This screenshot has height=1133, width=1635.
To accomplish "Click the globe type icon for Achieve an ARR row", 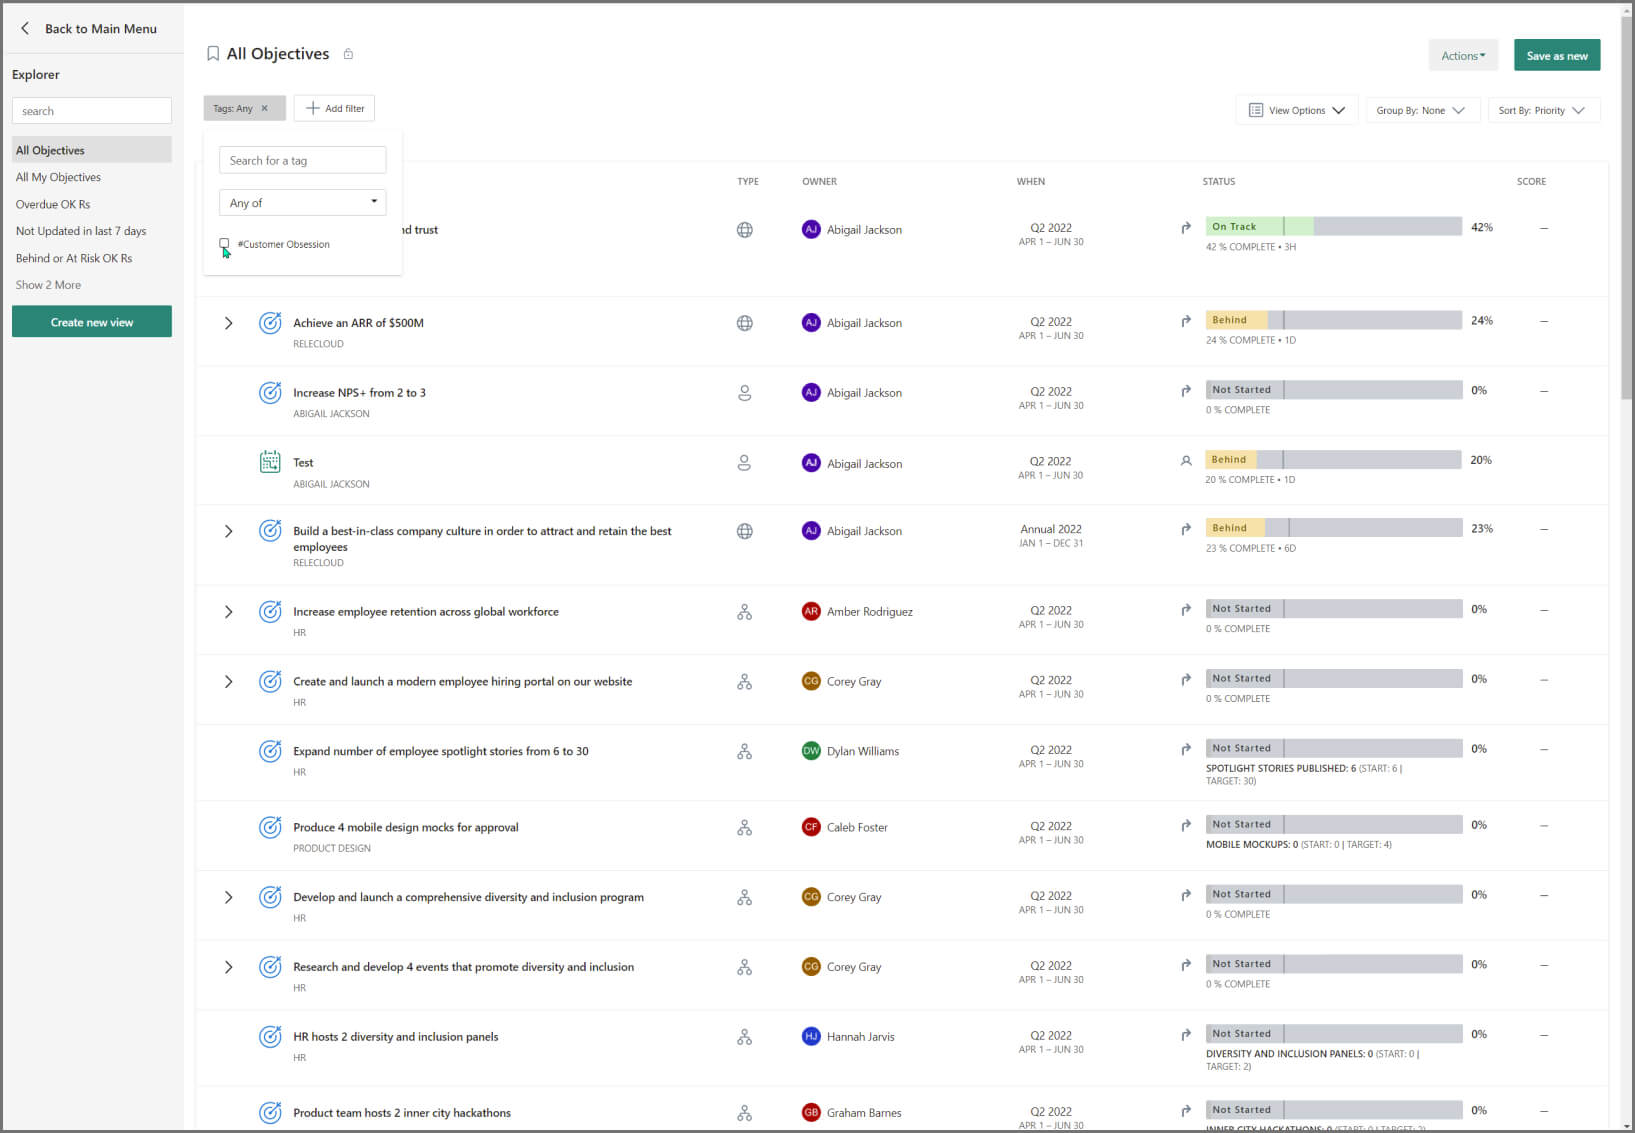I will [x=745, y=323].
